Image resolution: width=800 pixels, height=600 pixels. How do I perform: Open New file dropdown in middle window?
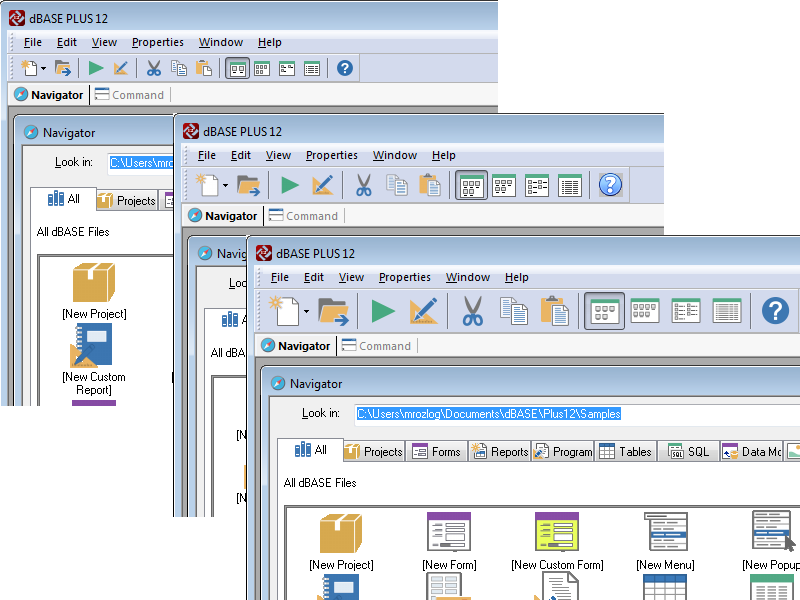click(225, 185)
